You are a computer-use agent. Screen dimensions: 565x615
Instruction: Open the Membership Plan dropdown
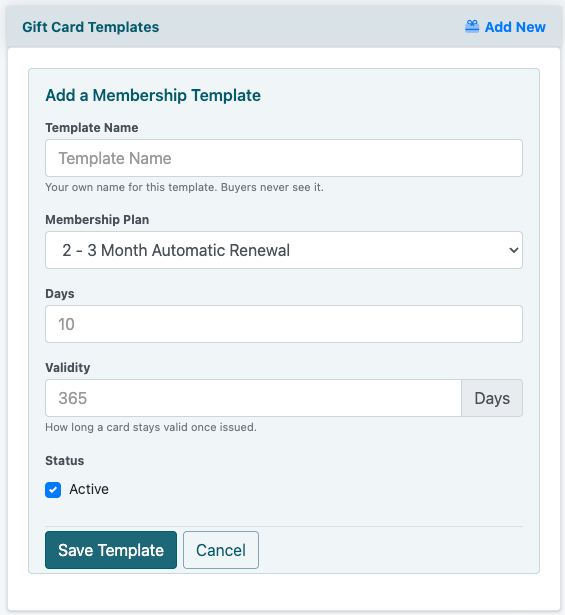pyautogui.click(x=284, y=250)
